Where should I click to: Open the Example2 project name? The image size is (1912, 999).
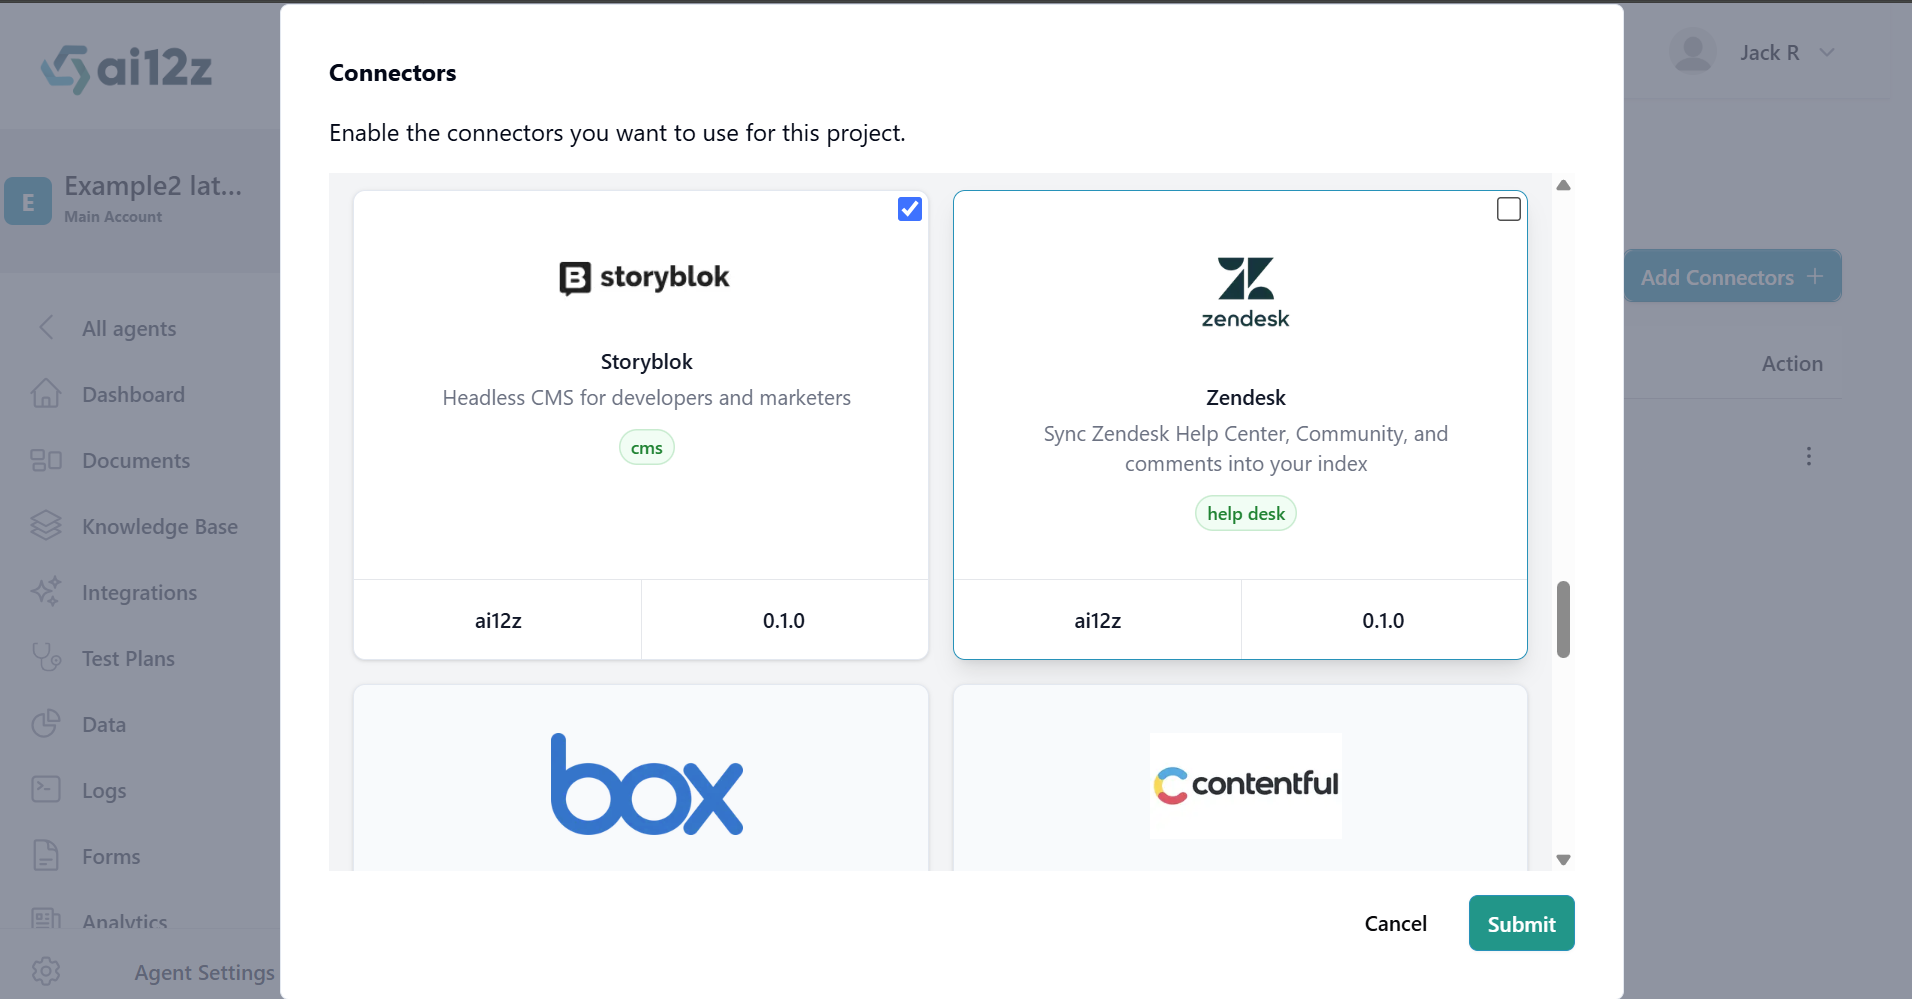(153, 186)
